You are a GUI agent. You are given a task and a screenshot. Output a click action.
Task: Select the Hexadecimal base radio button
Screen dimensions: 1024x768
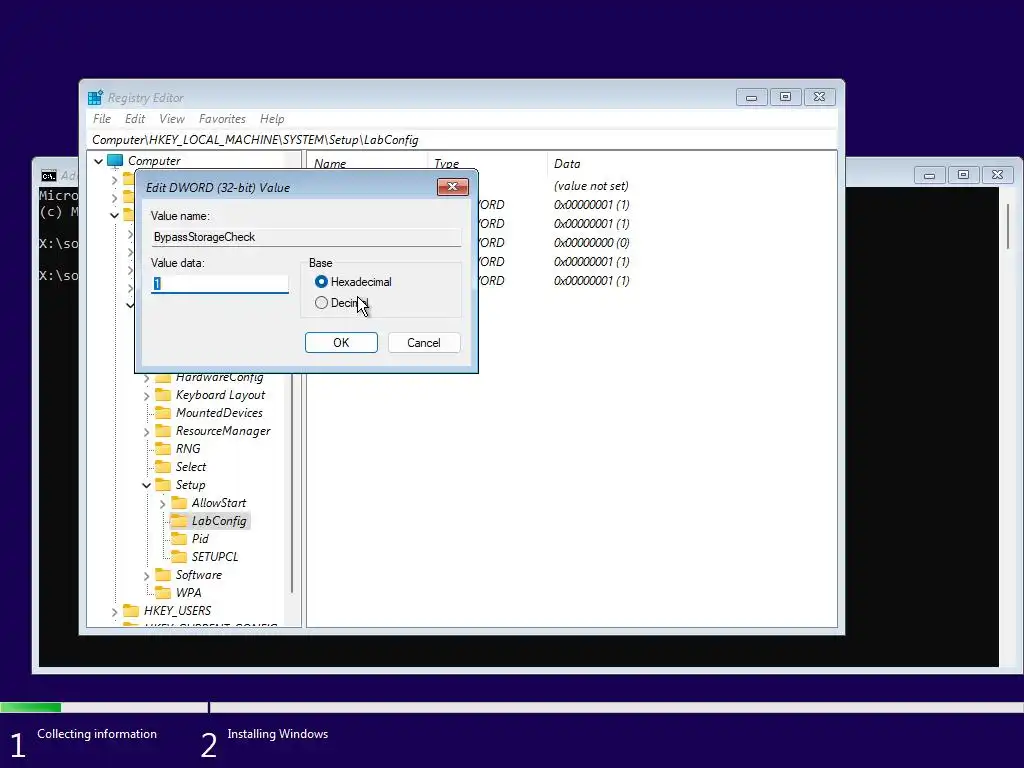[321, 282]
